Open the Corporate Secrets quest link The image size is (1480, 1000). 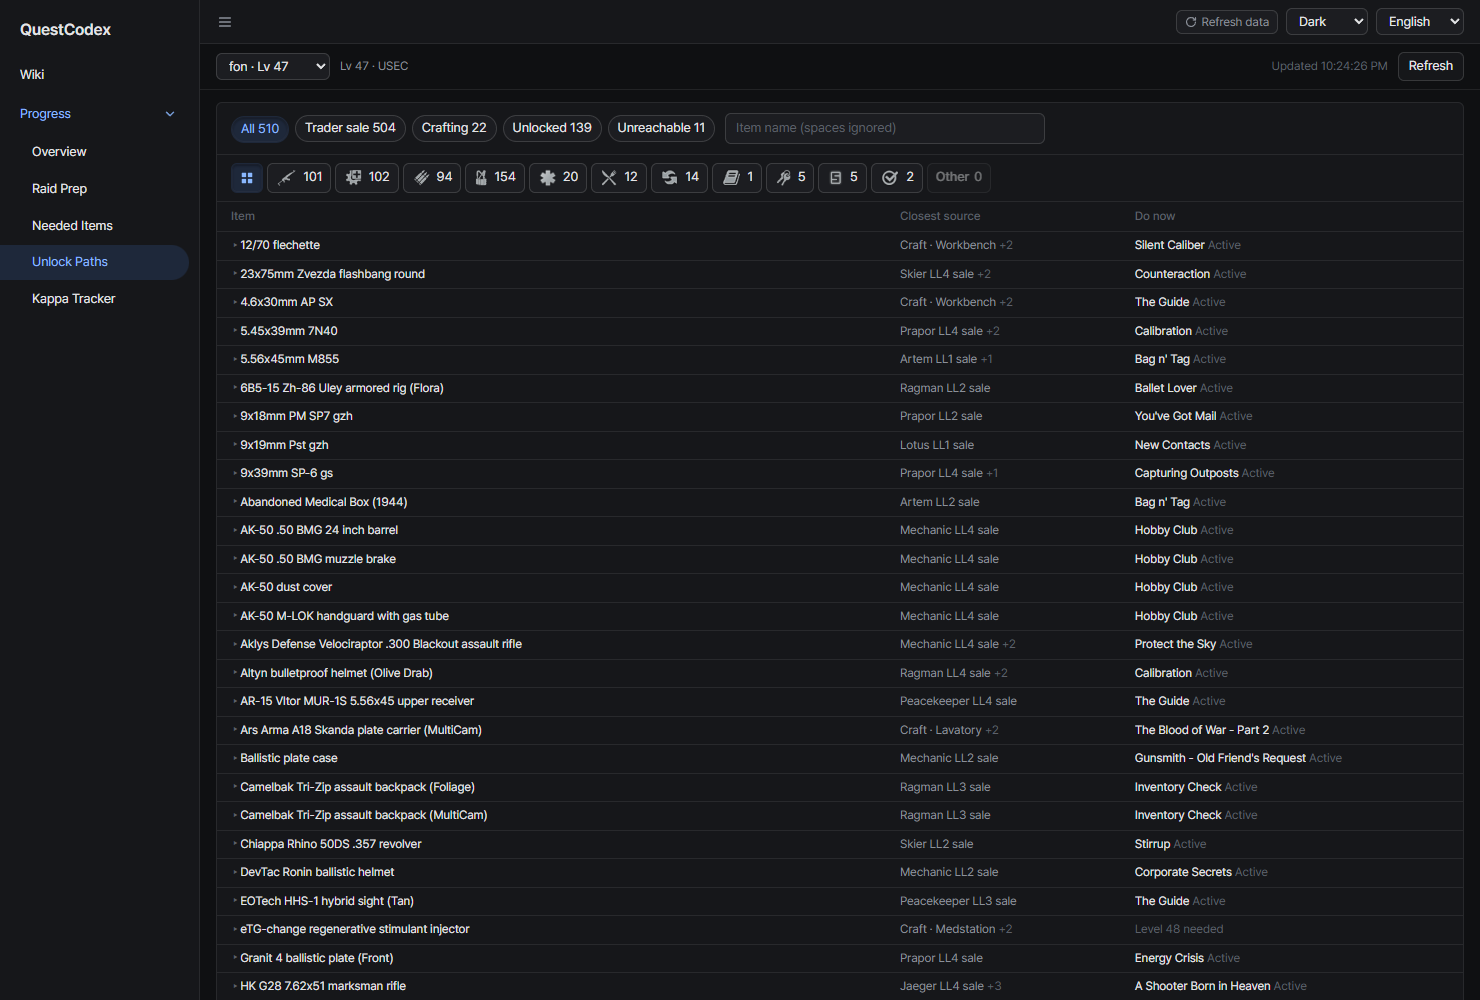point(1183,872)
